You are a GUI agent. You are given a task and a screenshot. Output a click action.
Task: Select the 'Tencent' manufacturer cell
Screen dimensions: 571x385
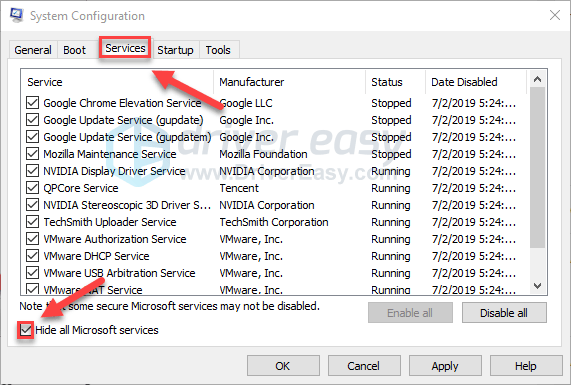[x=239, y=188]
